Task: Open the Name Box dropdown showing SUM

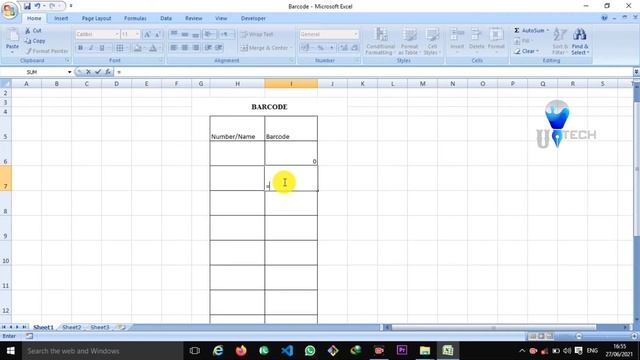Action: [69, 72]
